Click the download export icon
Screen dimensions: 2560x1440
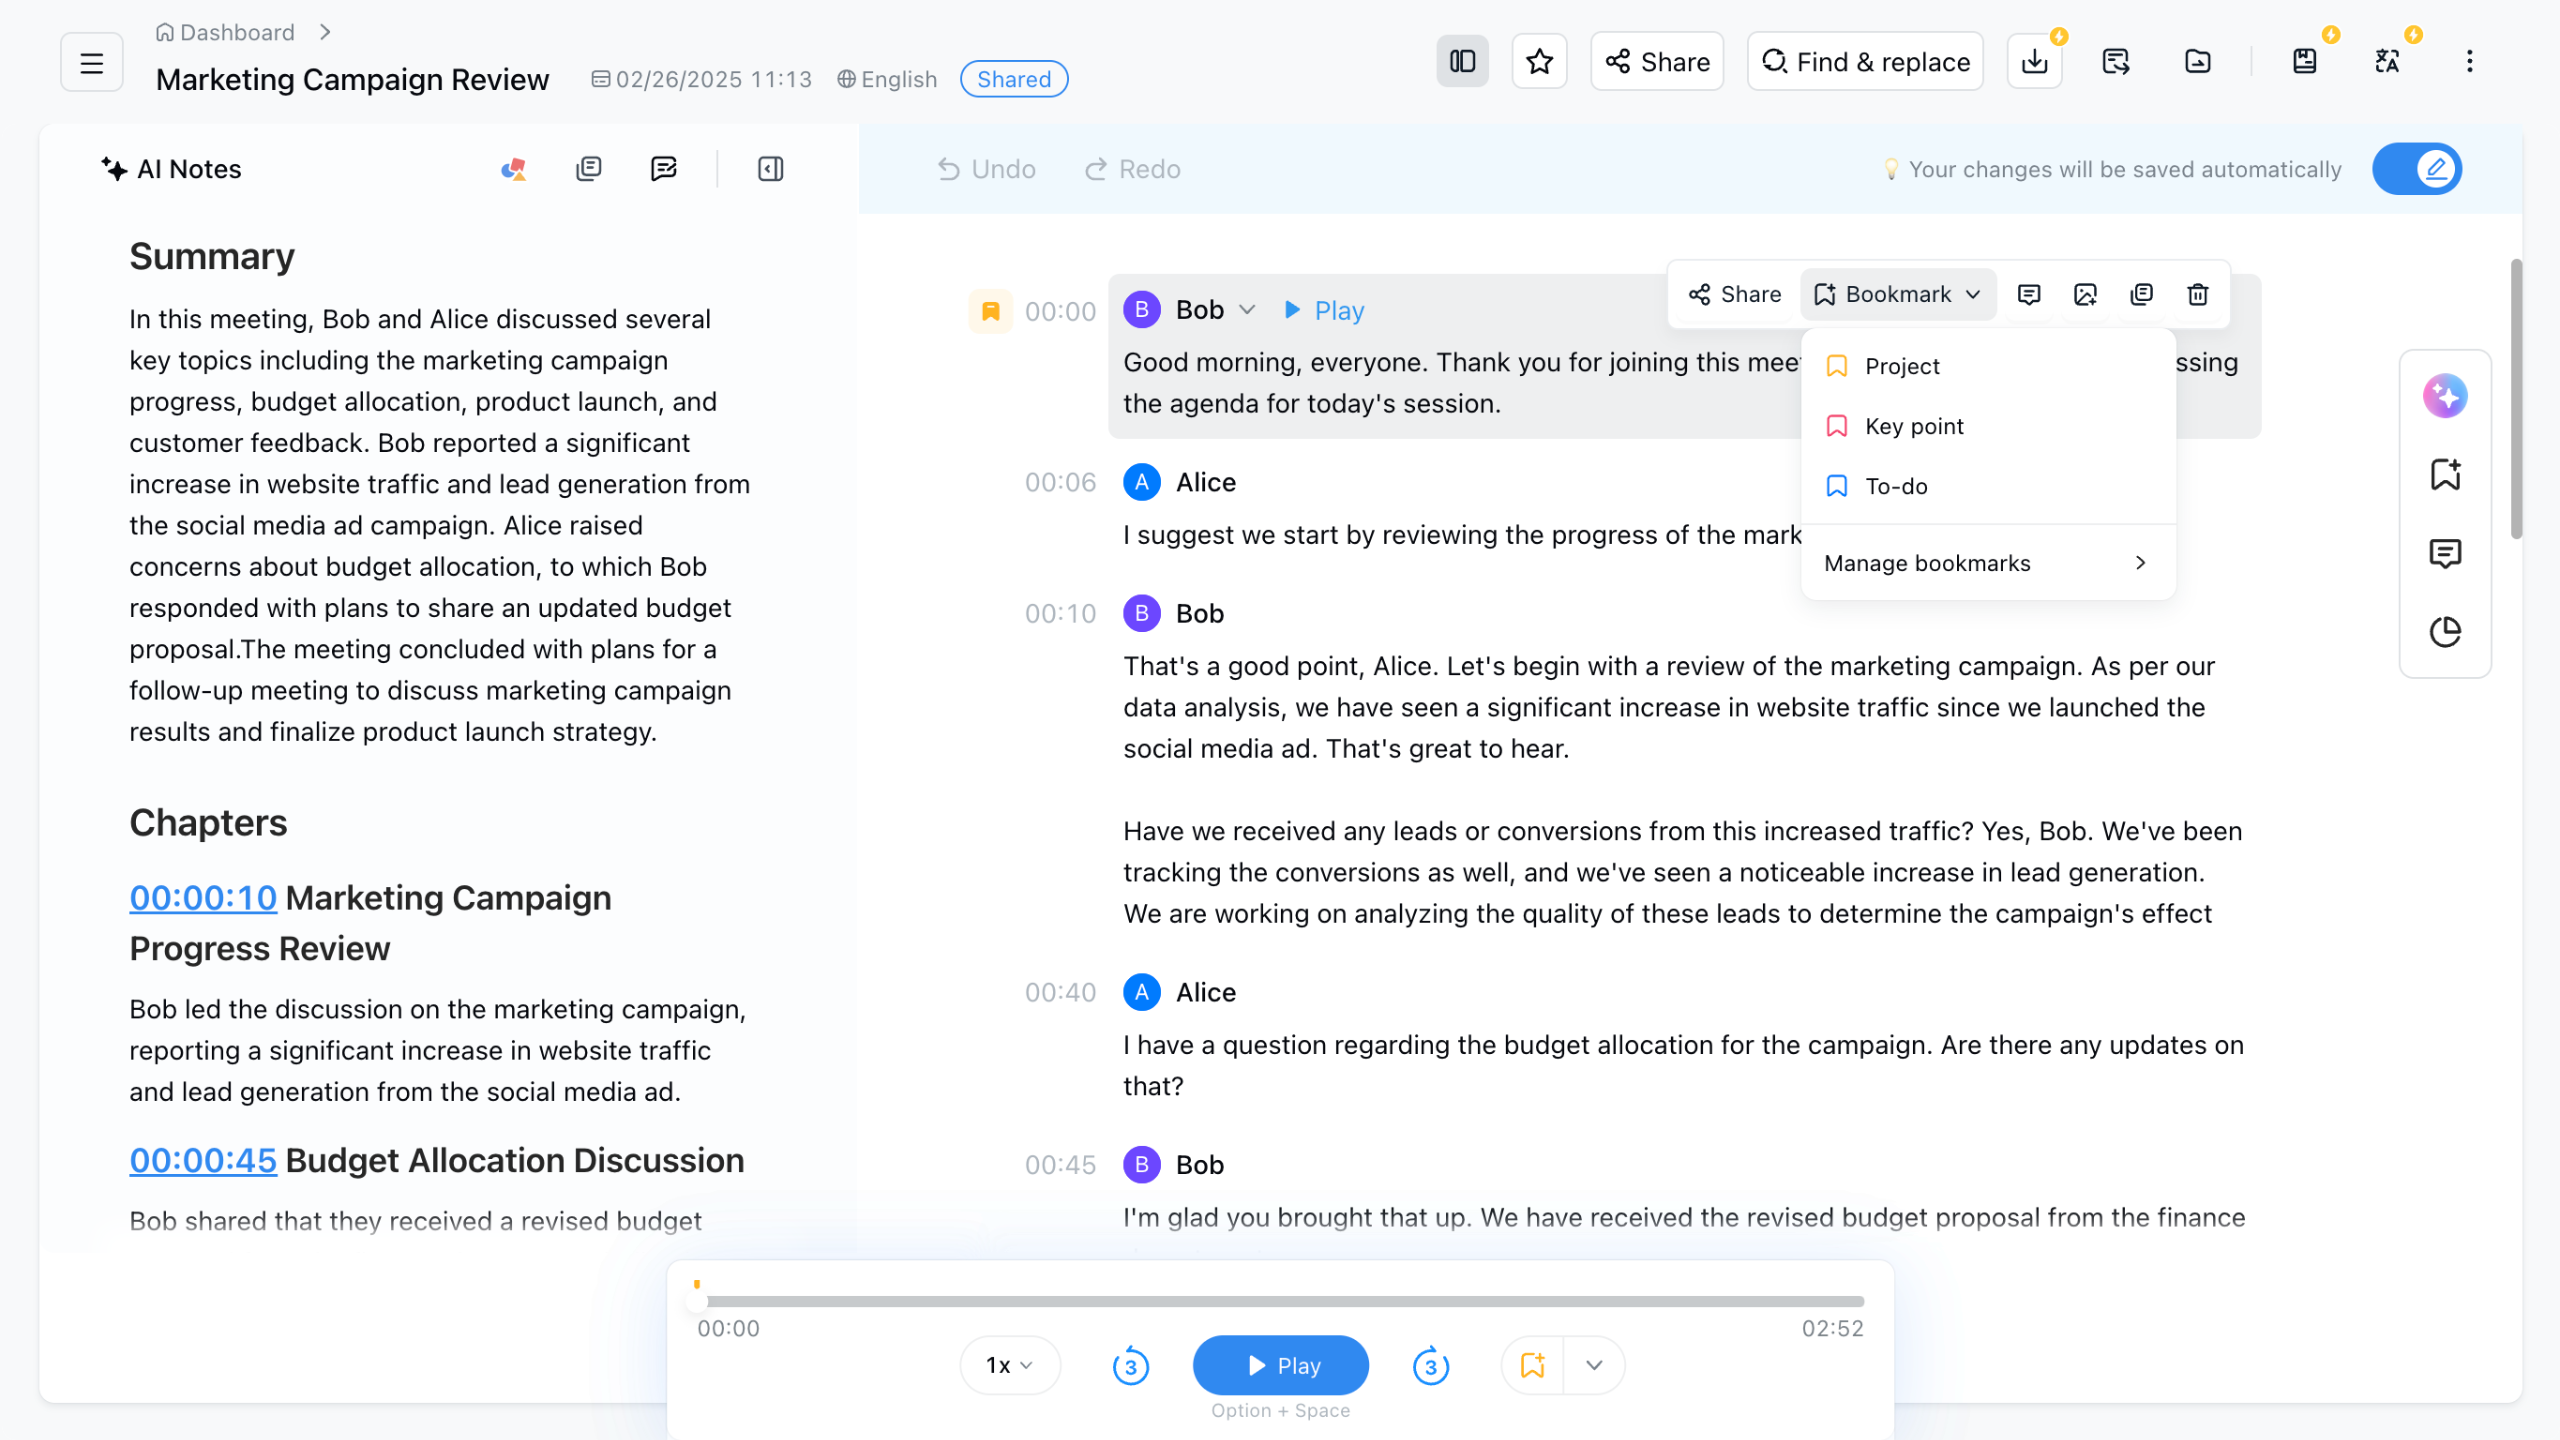(2034, 62)
